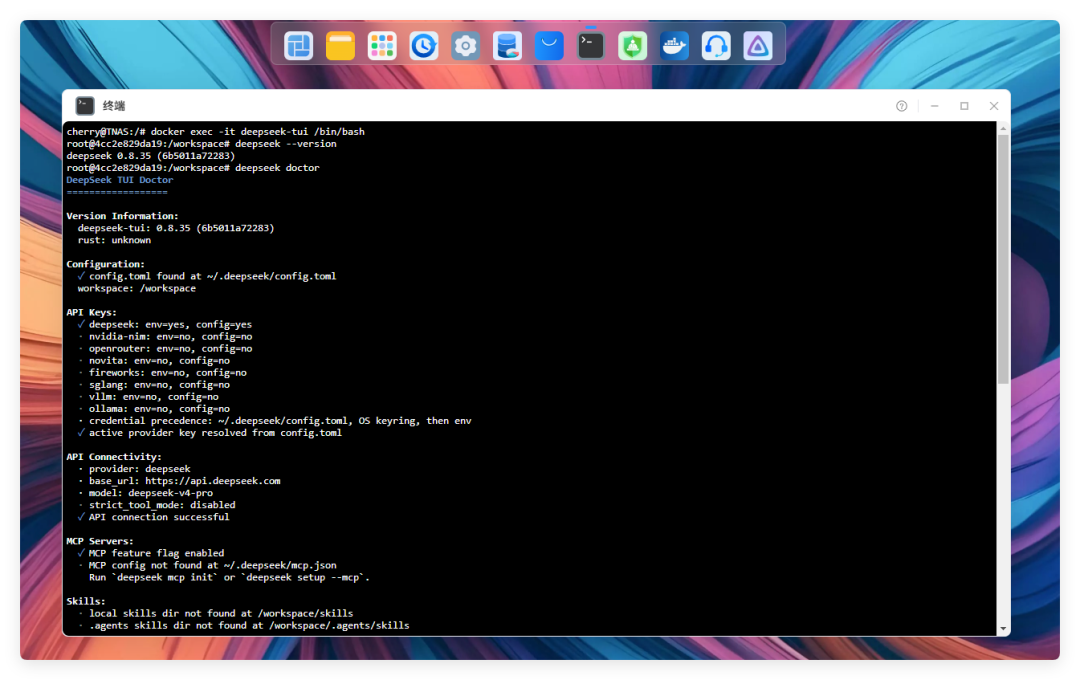Viewport: 1080px width, 680px height.
Task: Close the terminal window
Action: click(994, 106)
